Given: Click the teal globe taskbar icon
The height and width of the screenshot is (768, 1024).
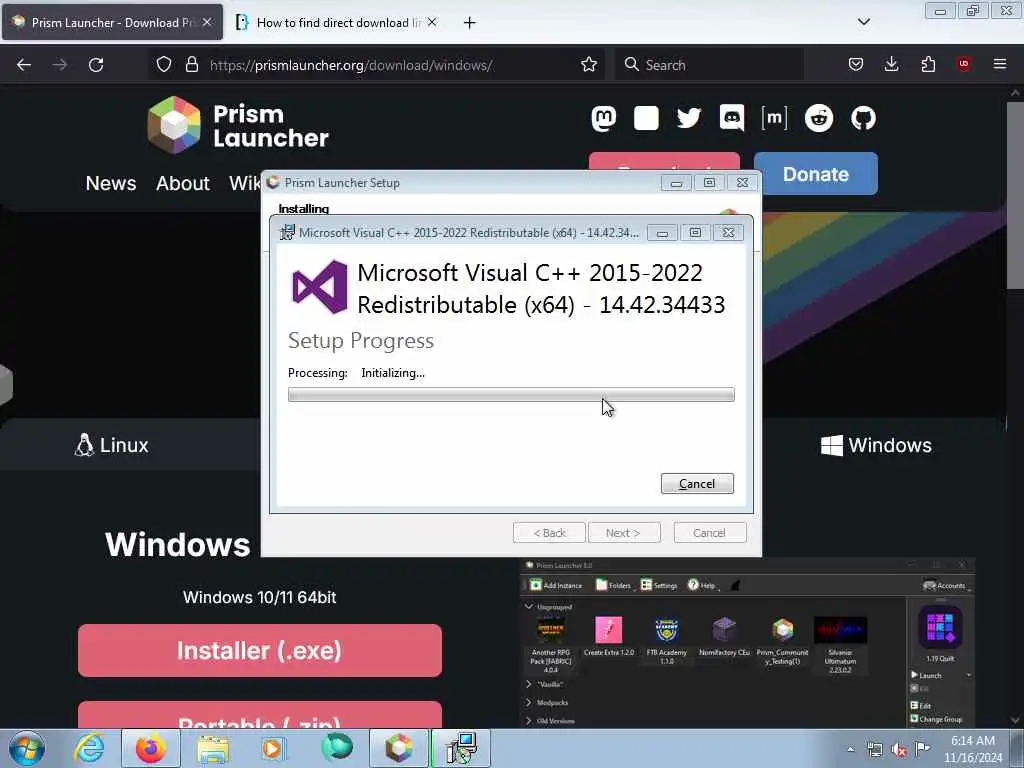Looking at the screenshot, I should pos(336,747).
